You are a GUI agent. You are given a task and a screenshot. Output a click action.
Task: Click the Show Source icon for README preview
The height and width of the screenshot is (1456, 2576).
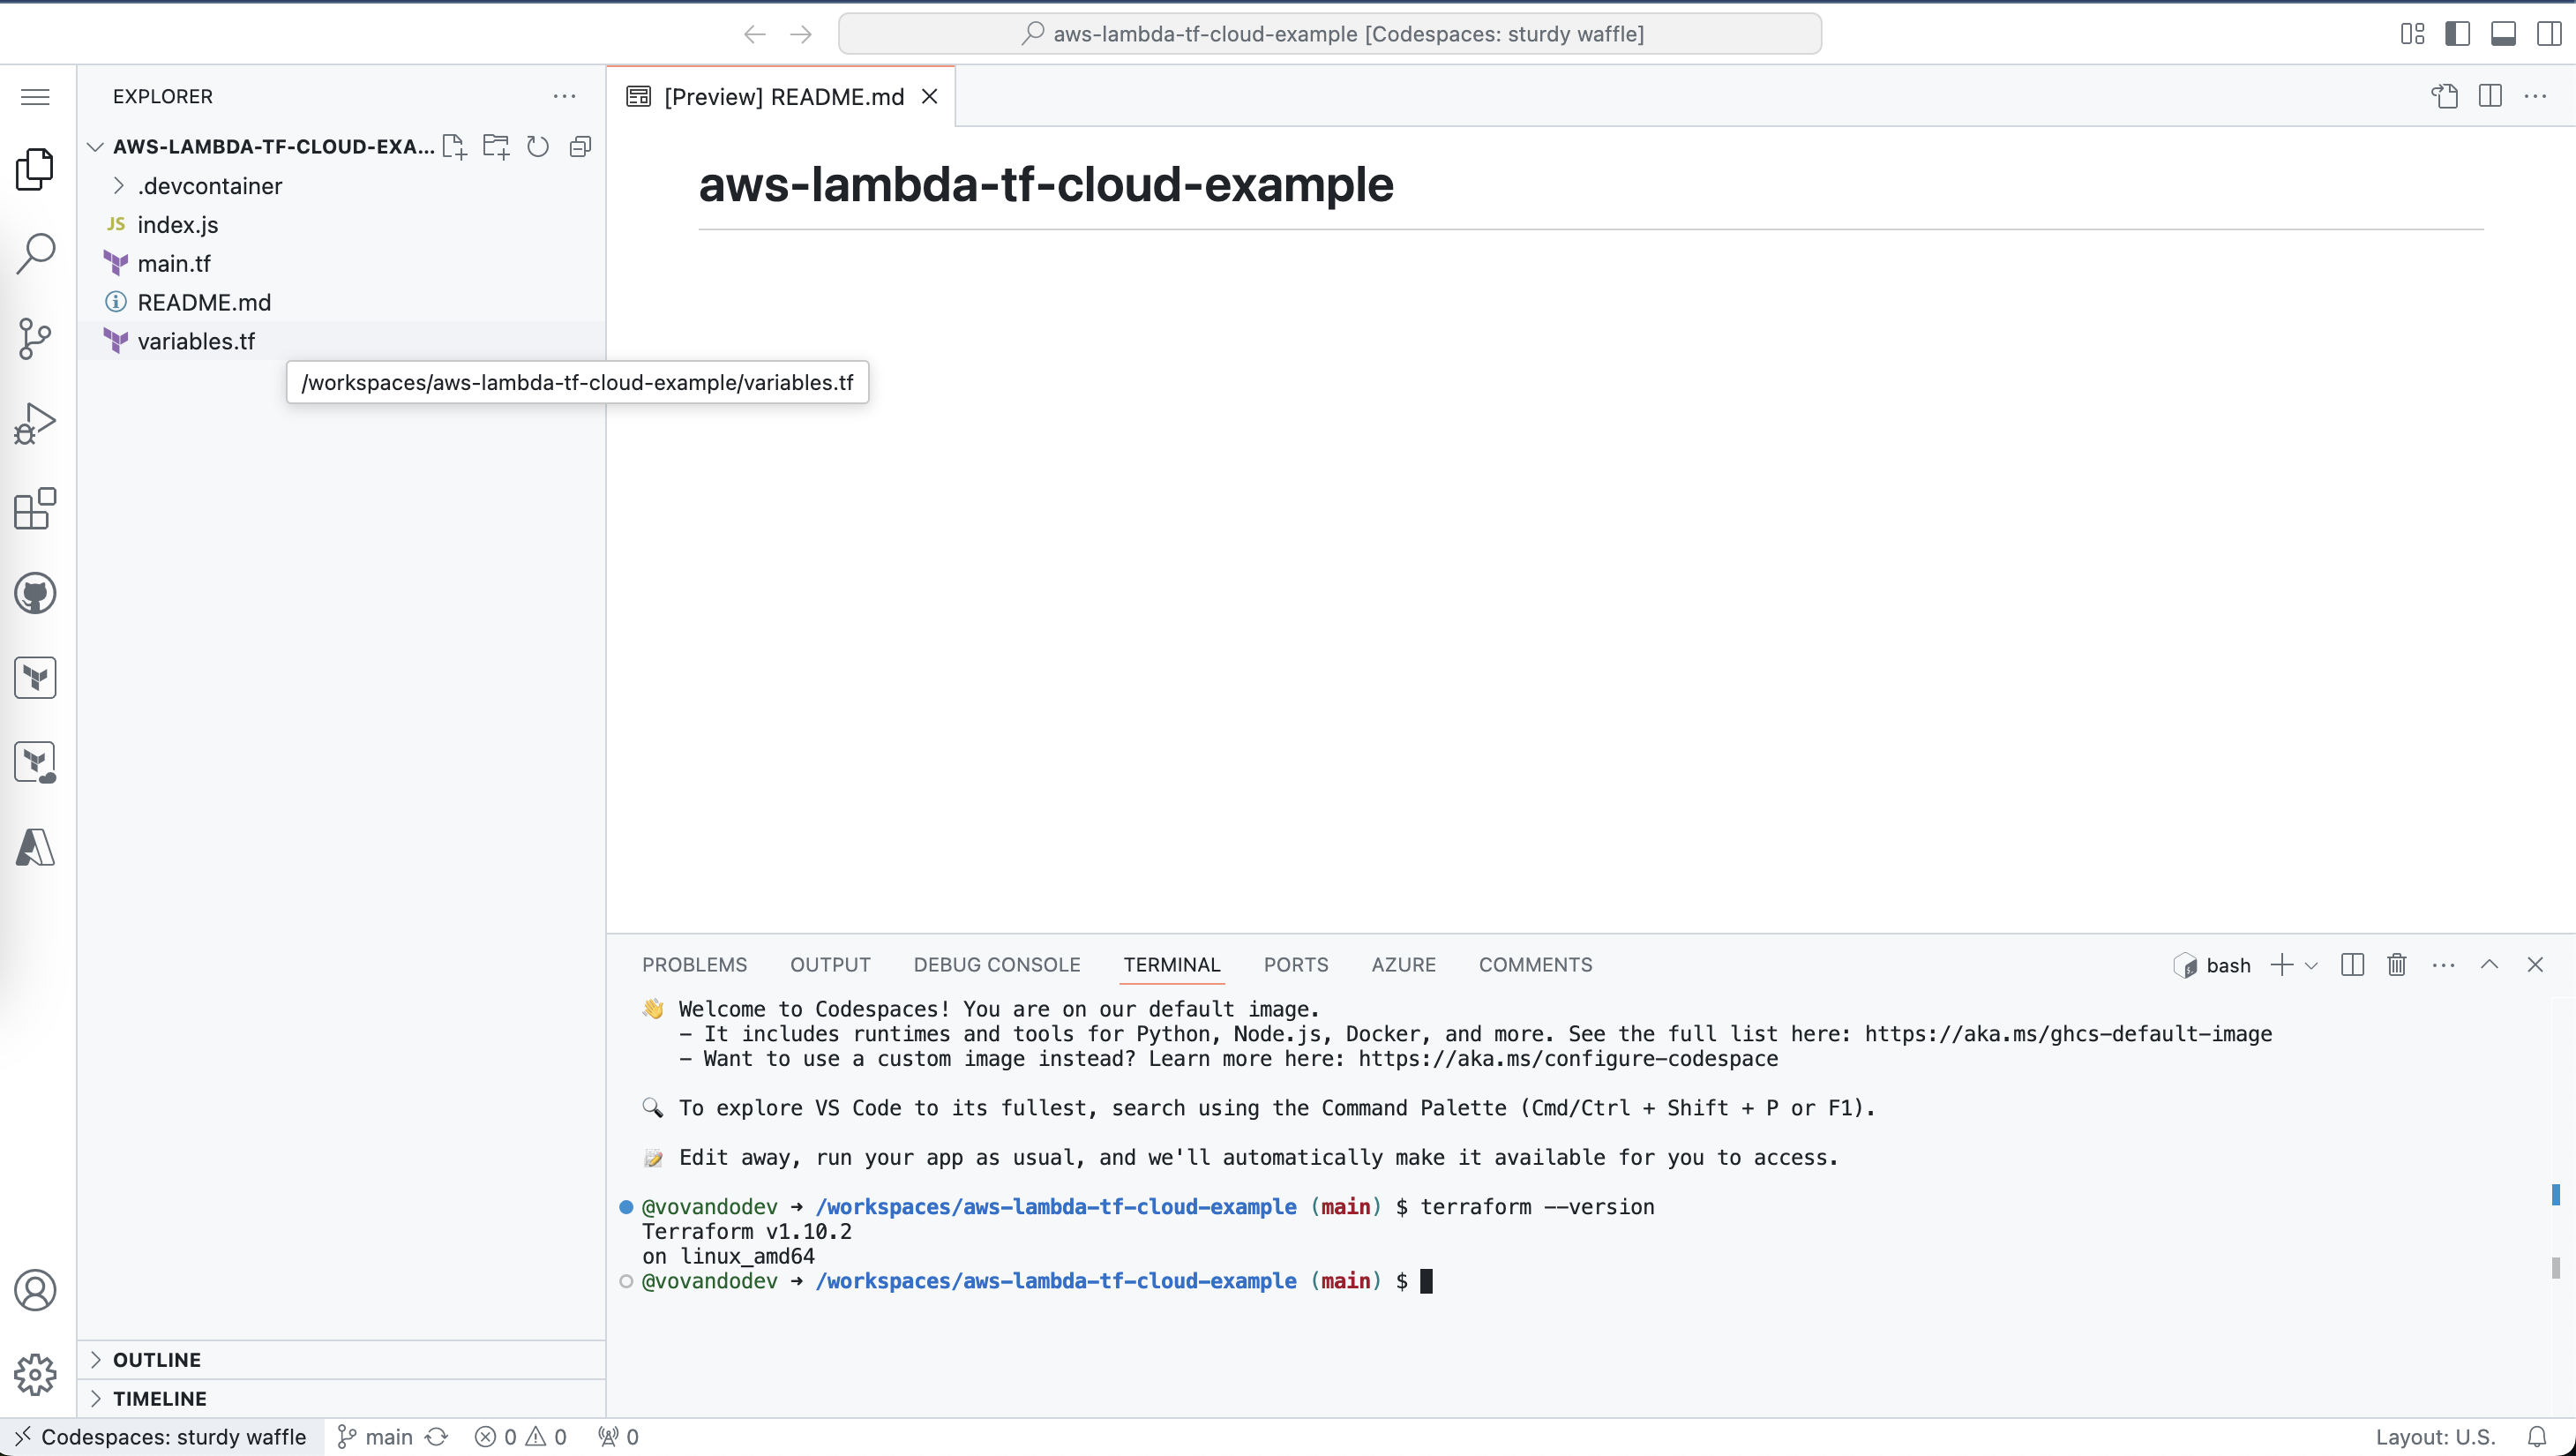2444,96
